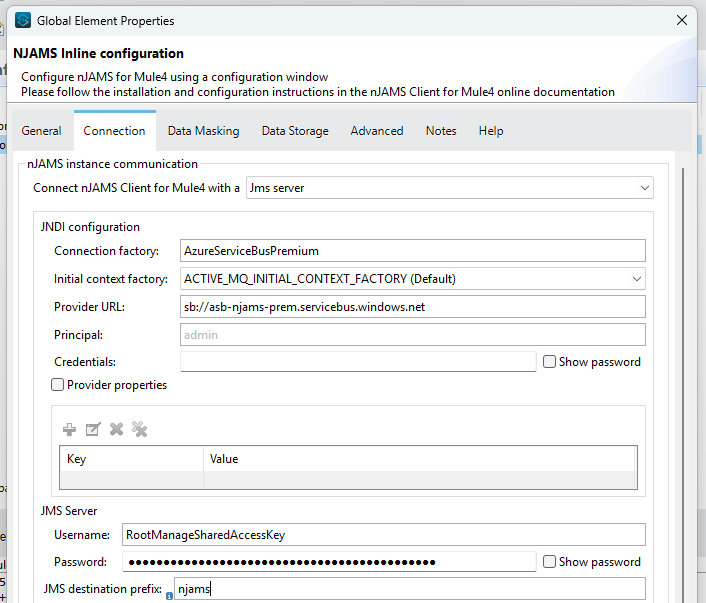Click the dialog's vertical scrollbar
Viewport: 706px width, 603px height.
(x=683, y=383)
